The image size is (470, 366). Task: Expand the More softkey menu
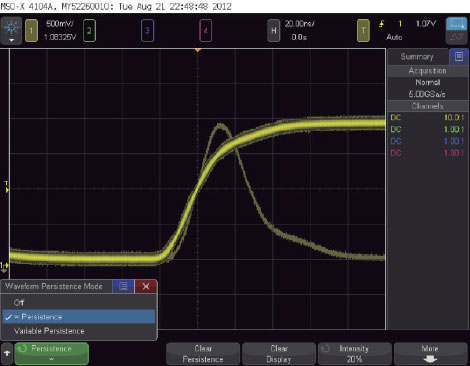(430, 354)
